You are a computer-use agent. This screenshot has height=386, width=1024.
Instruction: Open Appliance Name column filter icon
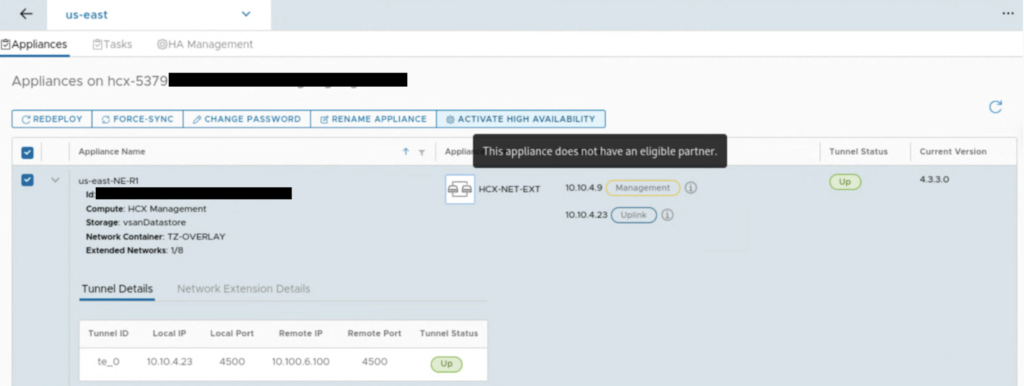tap(422, 152)
